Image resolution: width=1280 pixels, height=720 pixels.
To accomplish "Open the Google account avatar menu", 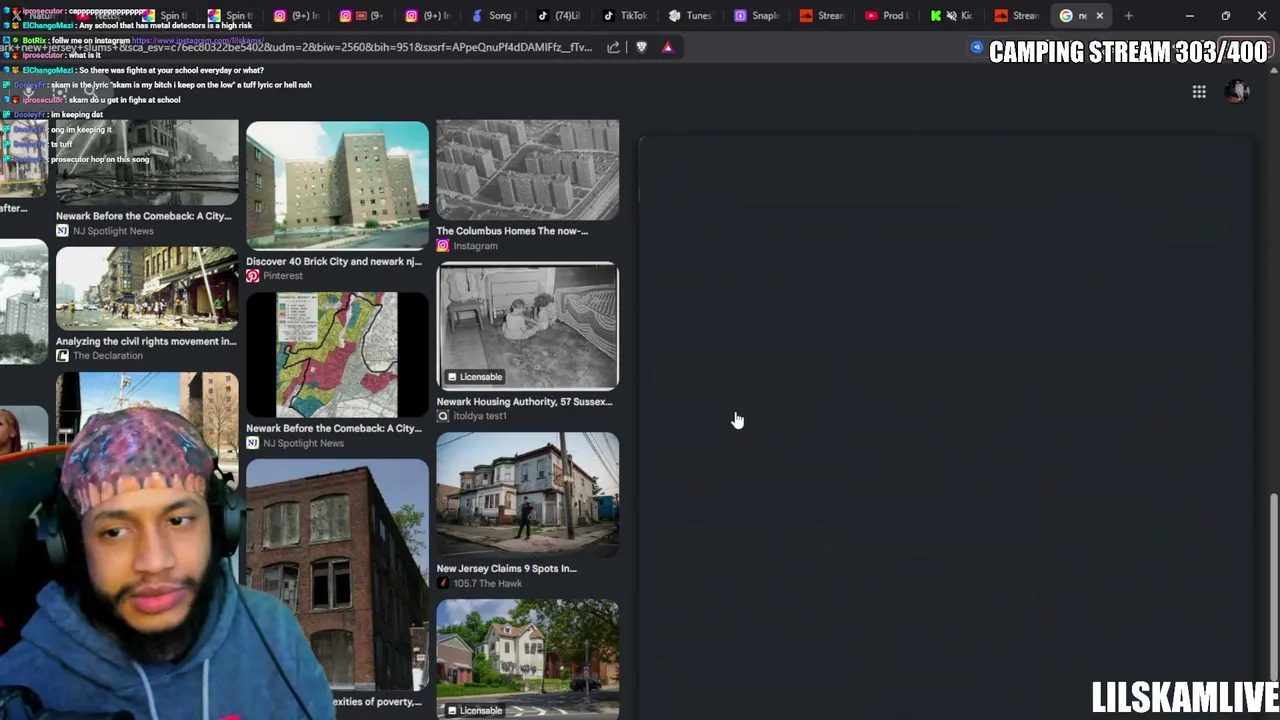I will [1238, 92].
